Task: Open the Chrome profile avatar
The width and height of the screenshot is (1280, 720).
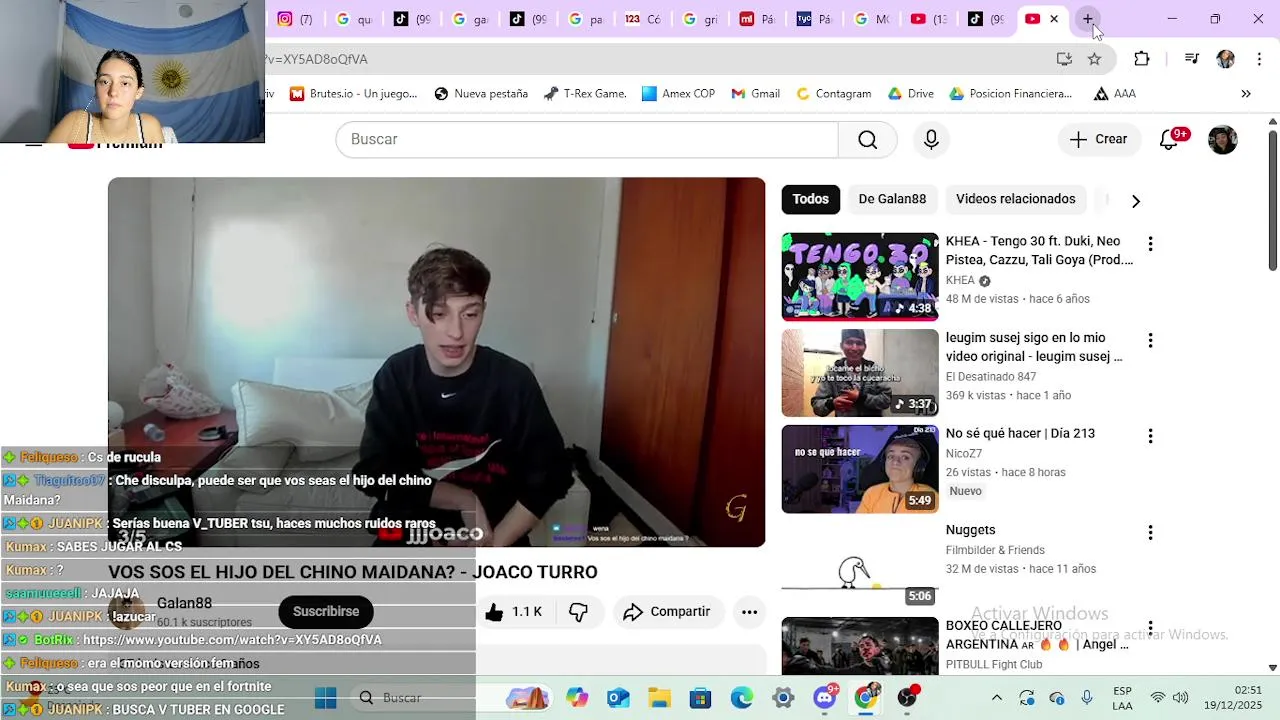Action: click(1226, 59)
